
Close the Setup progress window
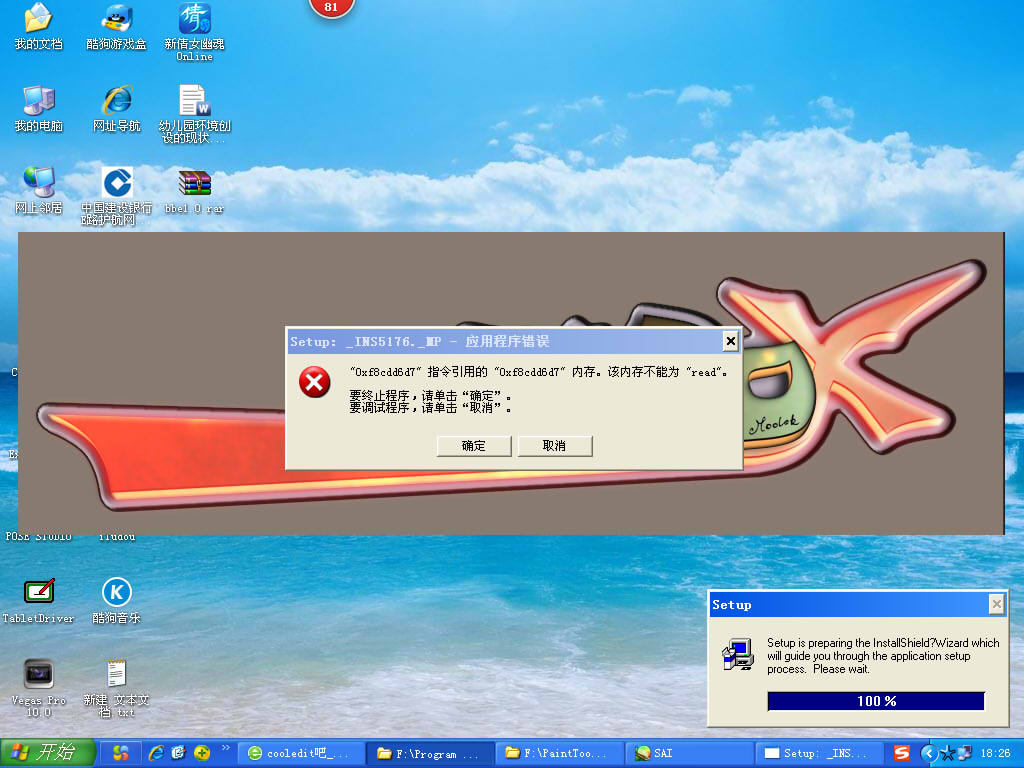[997, 605]
